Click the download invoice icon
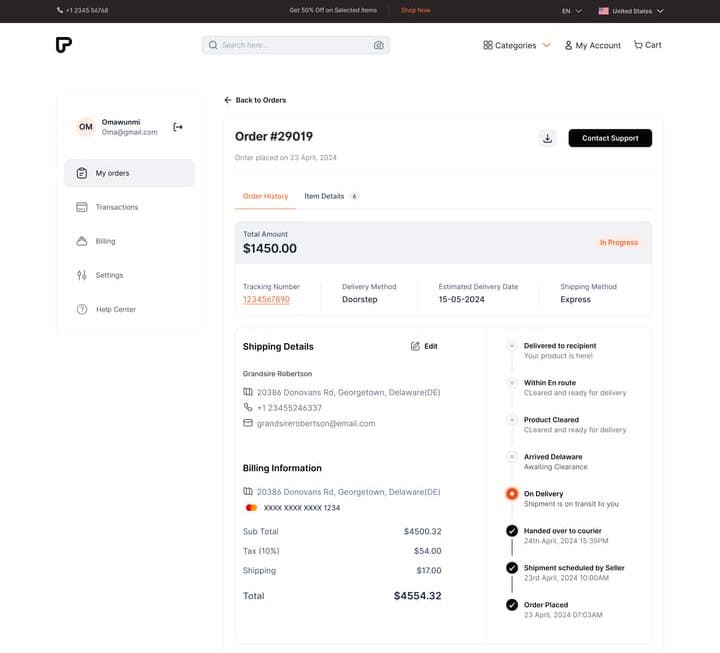Screen dimensions: 720x653 pyautogui.click(x=547, y=138)
